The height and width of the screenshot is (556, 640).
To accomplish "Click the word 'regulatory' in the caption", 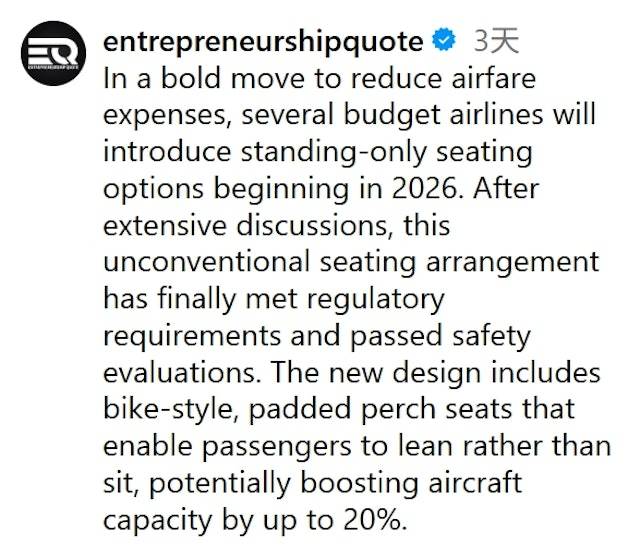I will pos(375,300).
